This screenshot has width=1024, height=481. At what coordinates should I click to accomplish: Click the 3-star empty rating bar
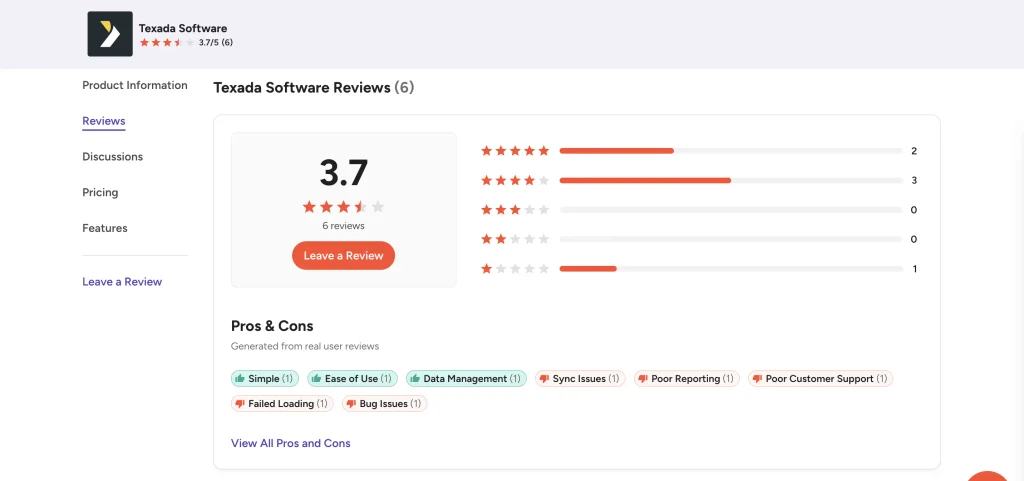[x=731, y=209]
